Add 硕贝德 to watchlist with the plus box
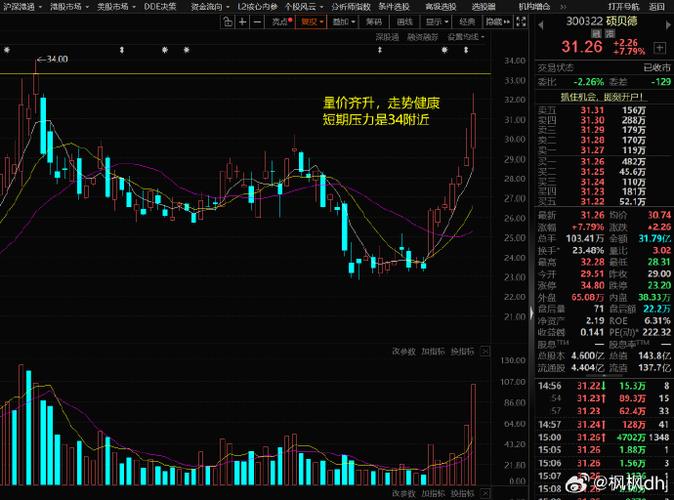 [659, 48]
